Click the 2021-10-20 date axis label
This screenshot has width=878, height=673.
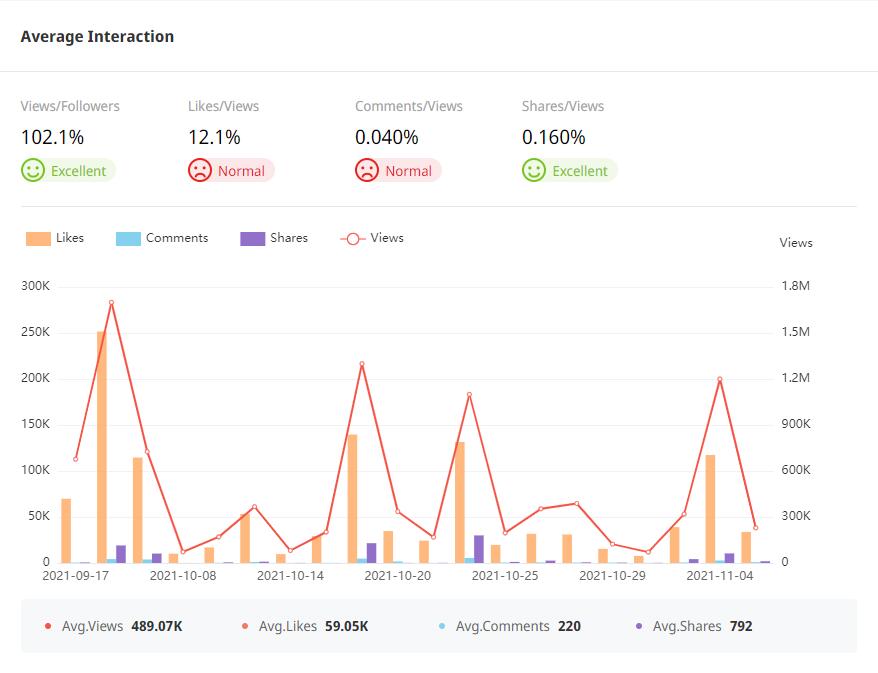(x=398, y=576)
